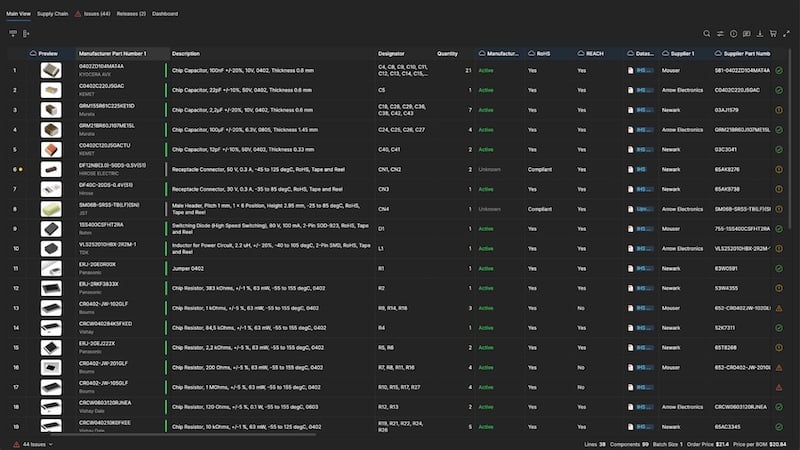The image size is (800, 450).
Task: Click 'Compliant' RoHS value on row 8
Action: [x=540, y=209]
